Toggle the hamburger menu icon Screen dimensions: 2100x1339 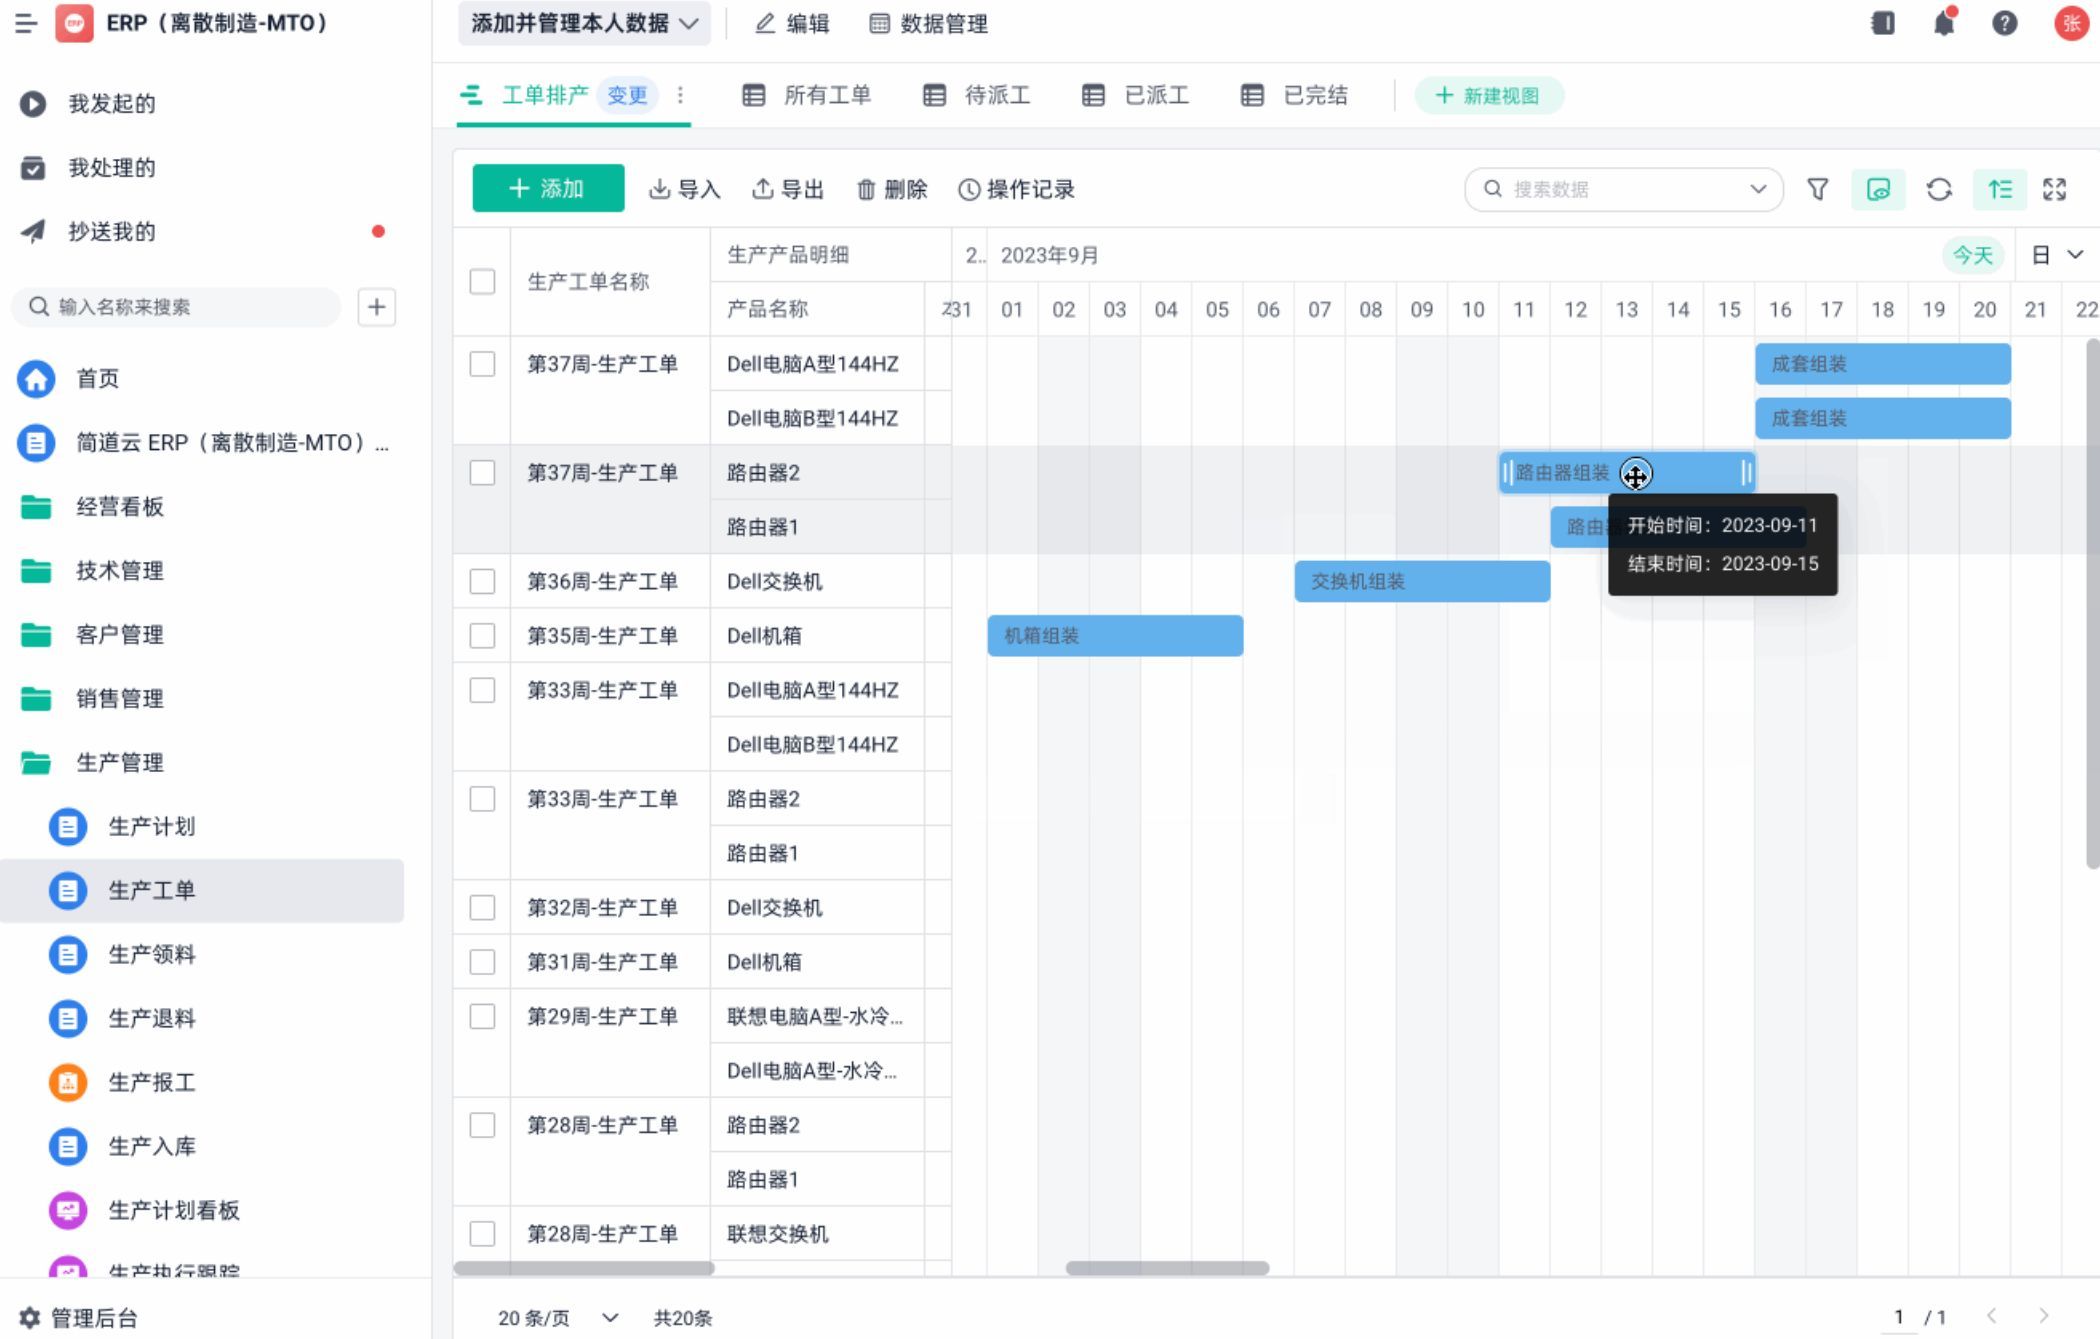[26, 23]
